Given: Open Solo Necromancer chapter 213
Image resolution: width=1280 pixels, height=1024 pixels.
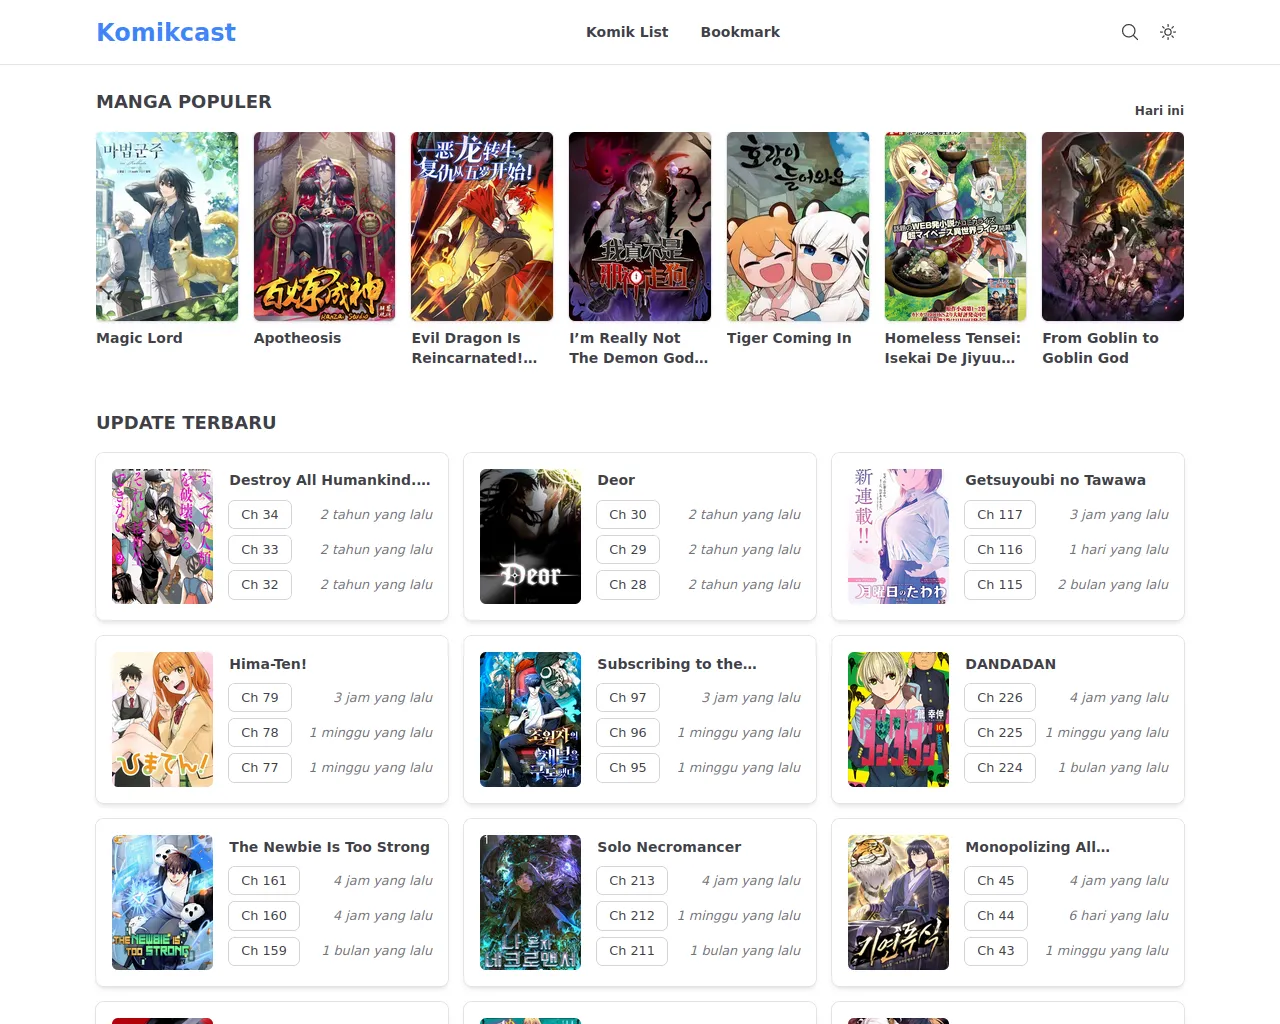Looking at the screenshot, I should tap(632, 881).
